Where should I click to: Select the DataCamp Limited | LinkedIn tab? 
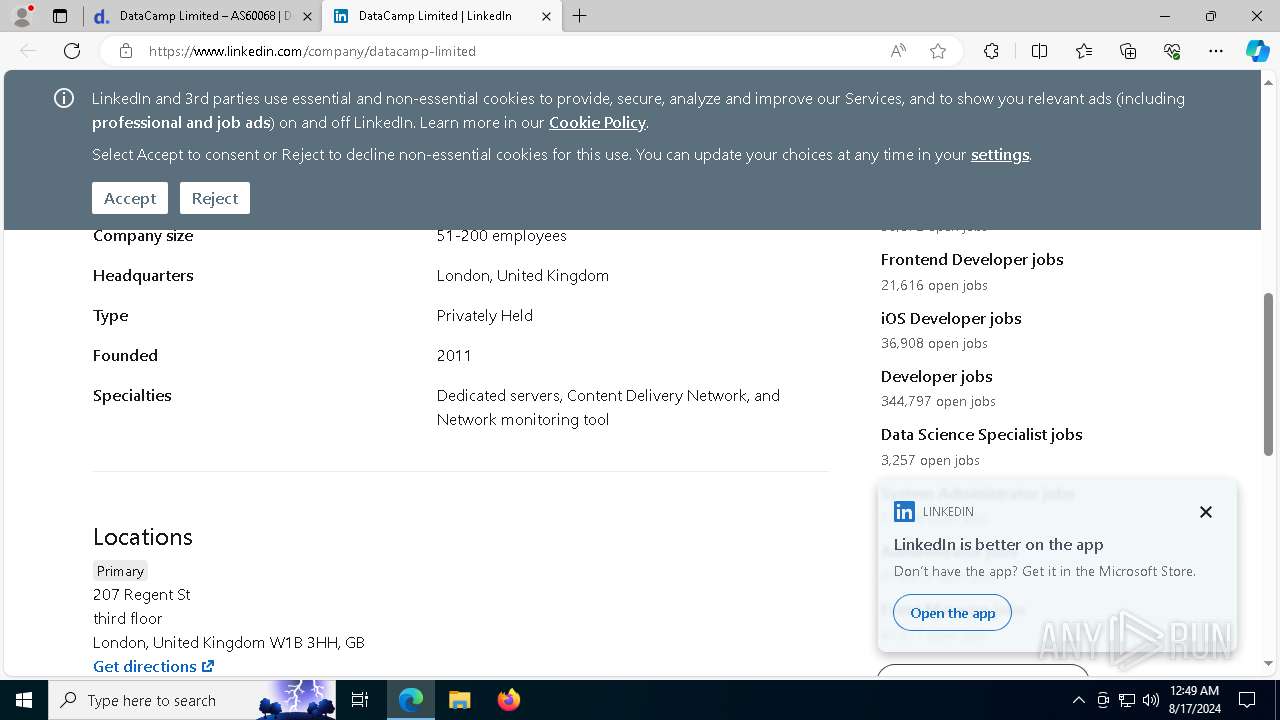(x=441, y=16)
